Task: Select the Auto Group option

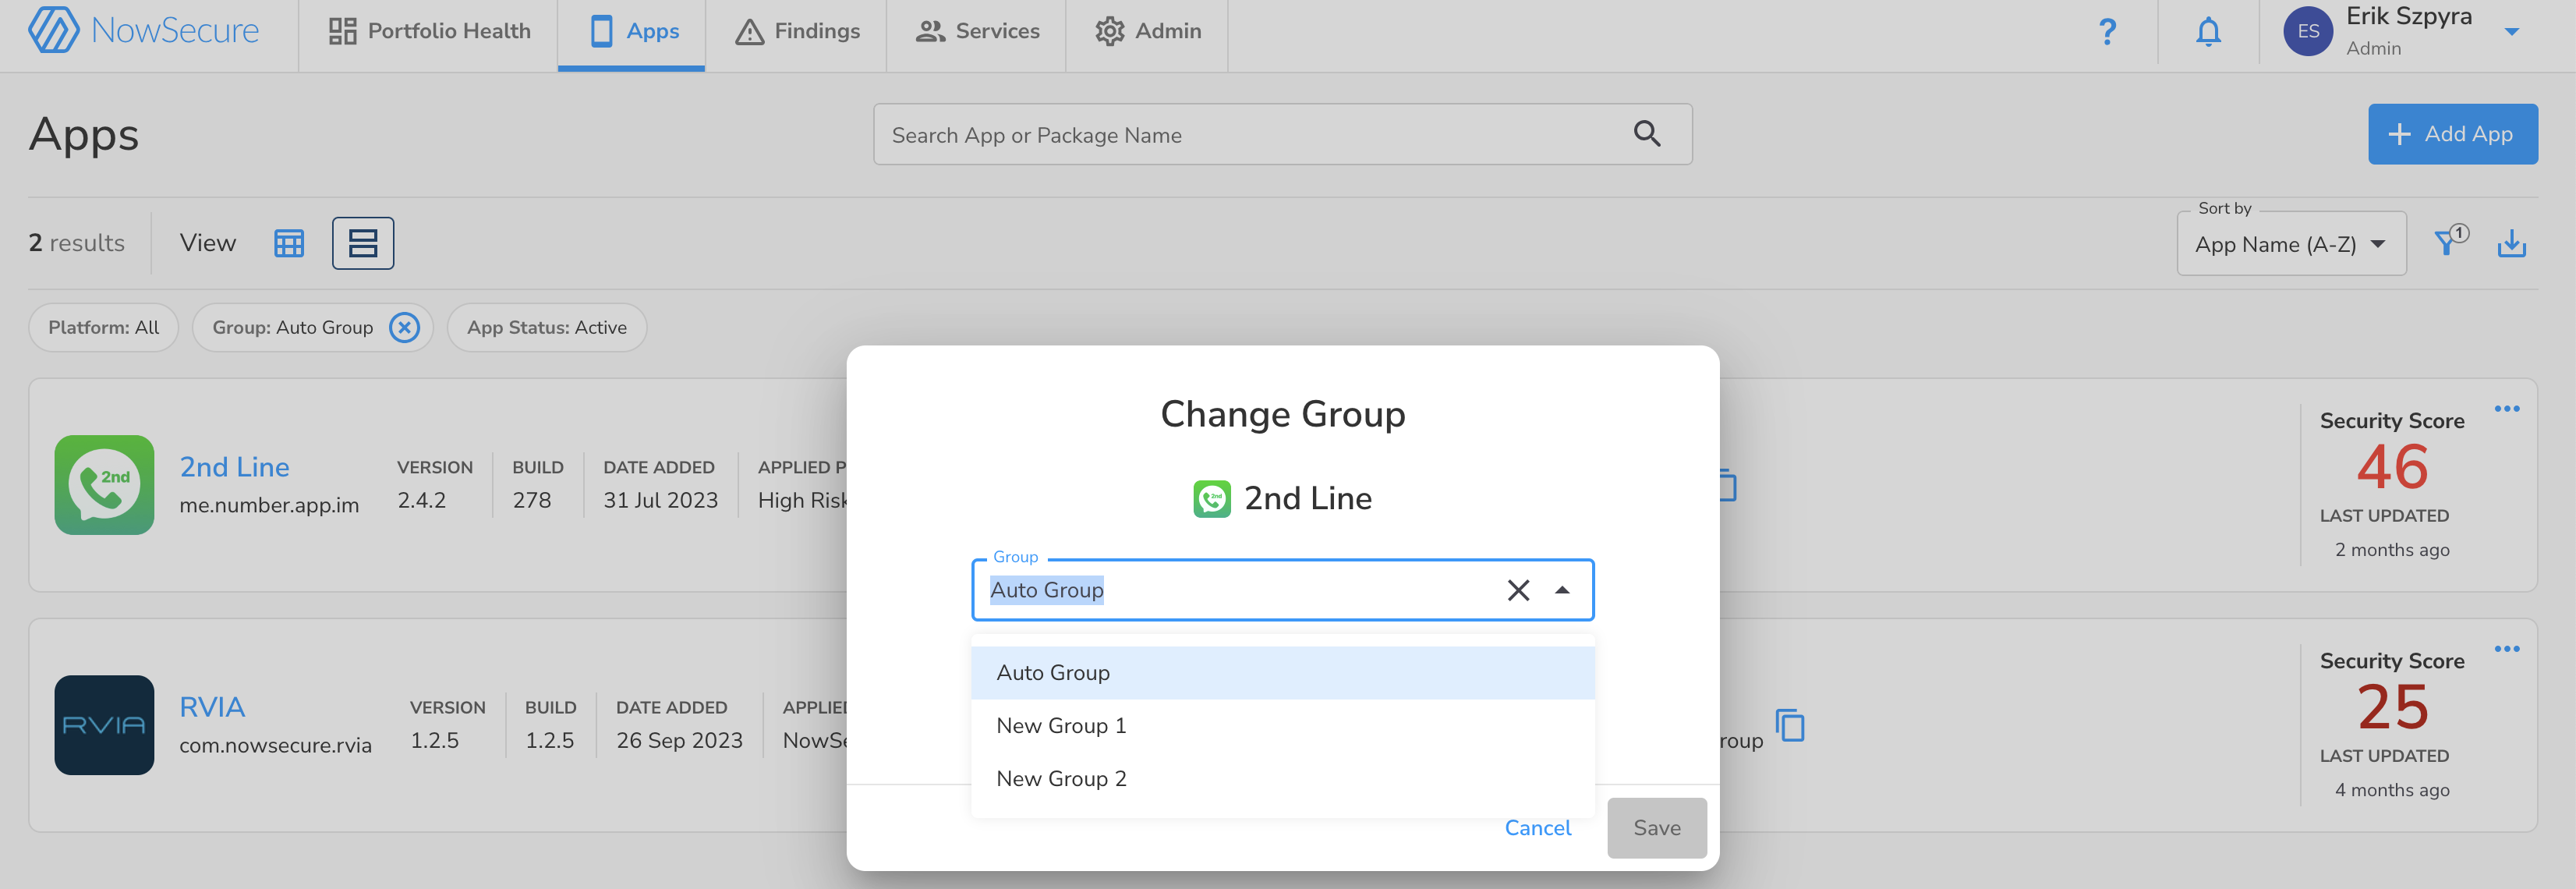Action: pyautogui.click(x=1283, y=673)
